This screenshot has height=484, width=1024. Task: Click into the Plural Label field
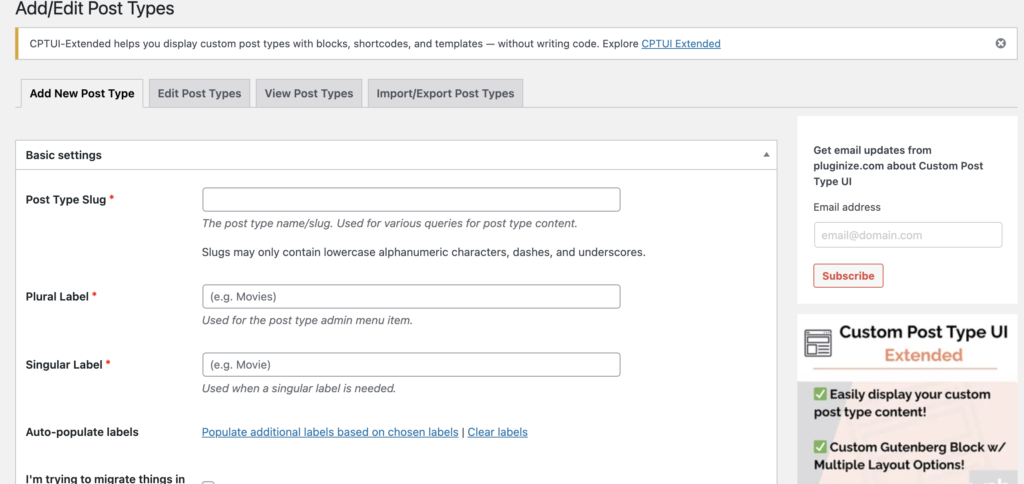411,297
